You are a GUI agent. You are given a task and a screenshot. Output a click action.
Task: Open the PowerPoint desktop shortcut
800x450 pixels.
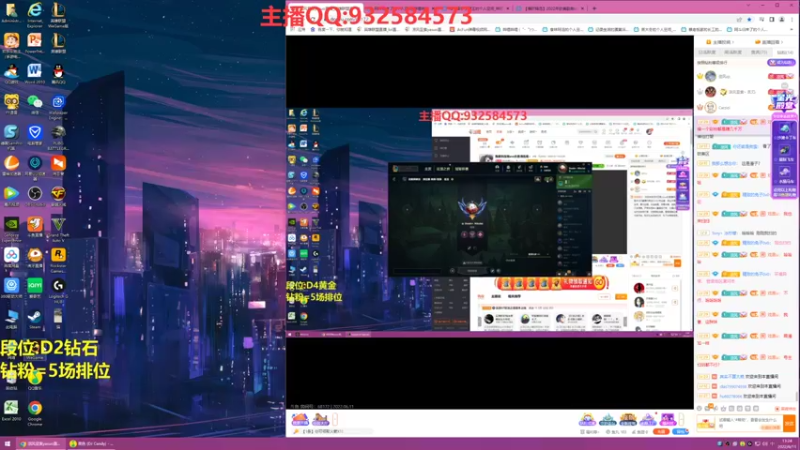pyautogui.click(x=35, y=43)
